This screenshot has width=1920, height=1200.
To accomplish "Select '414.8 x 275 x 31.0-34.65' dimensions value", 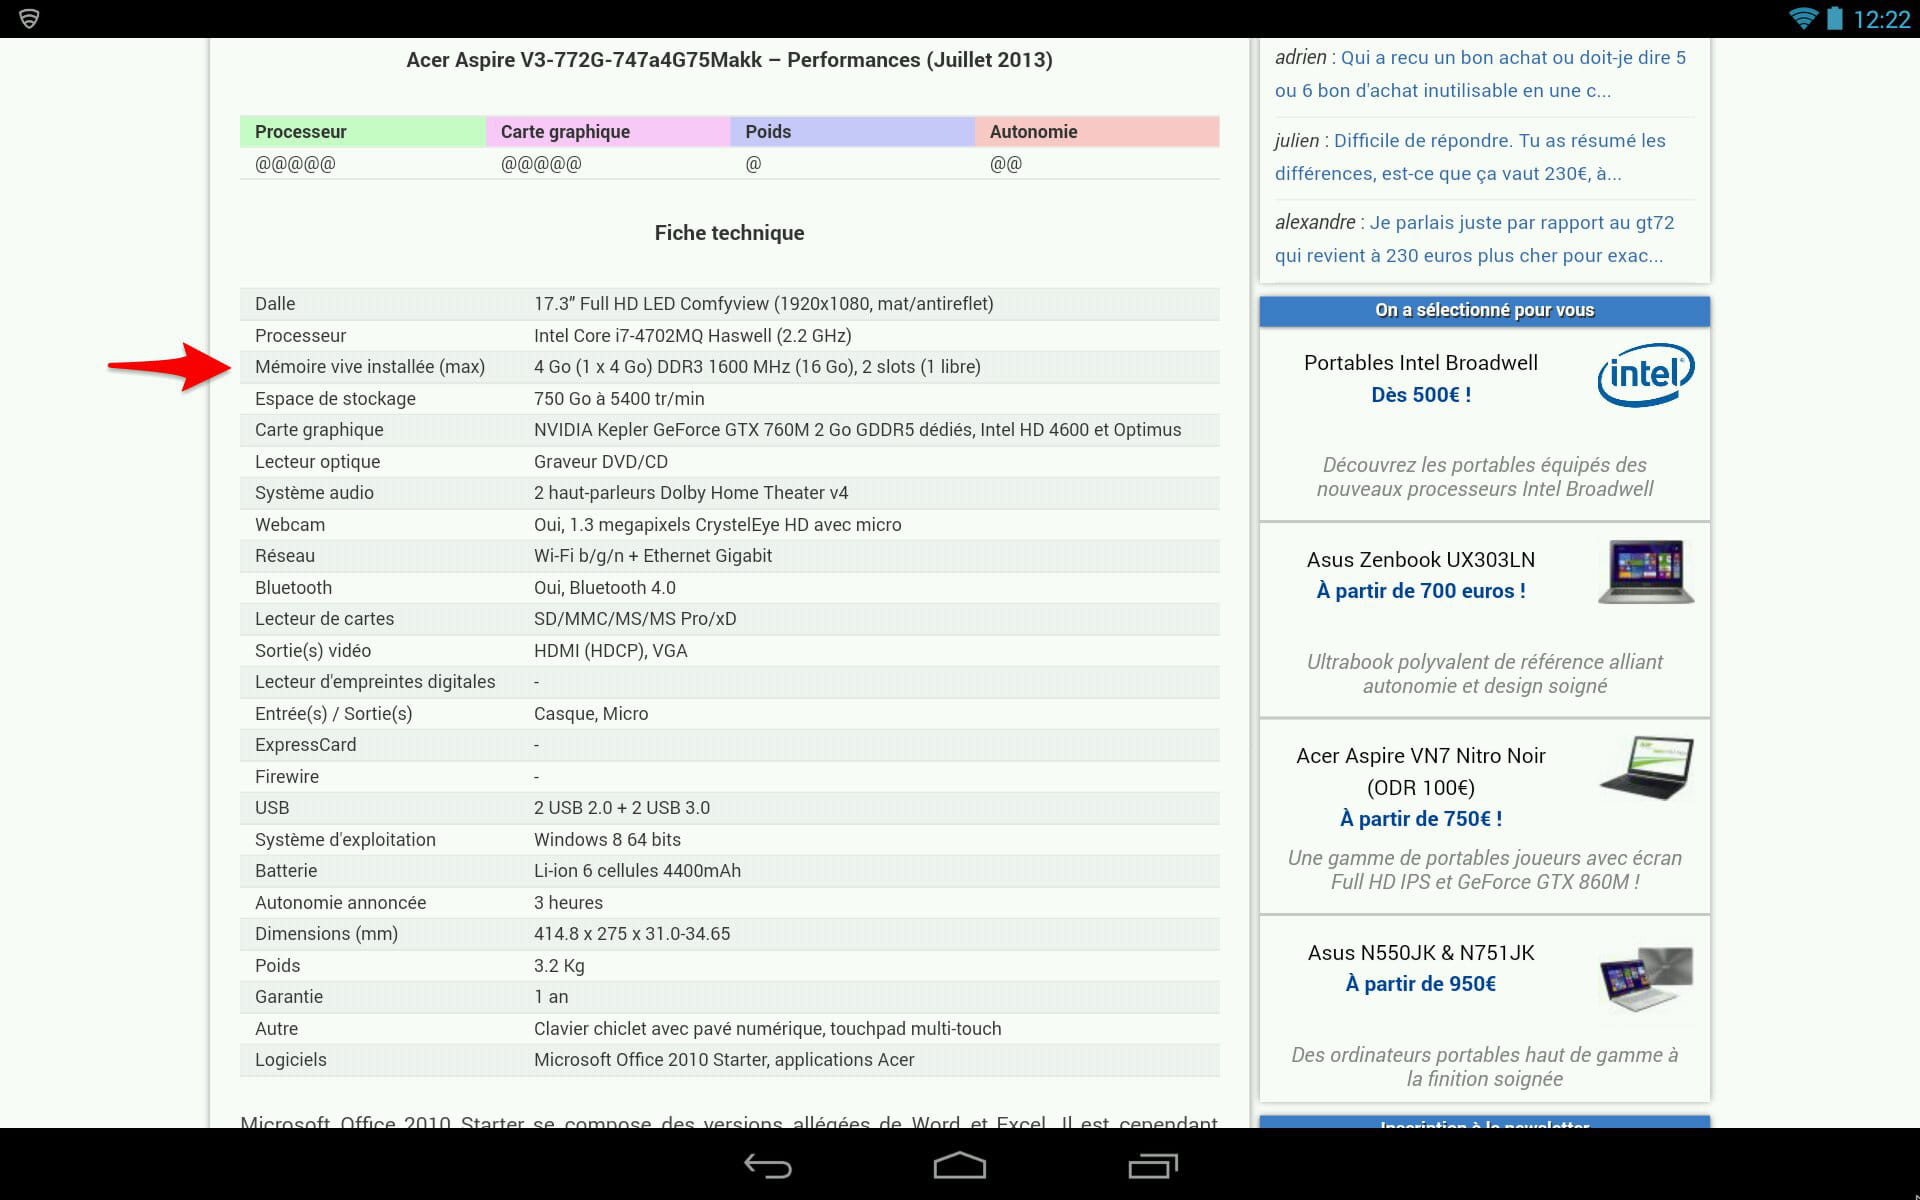I will click(631, 934).
